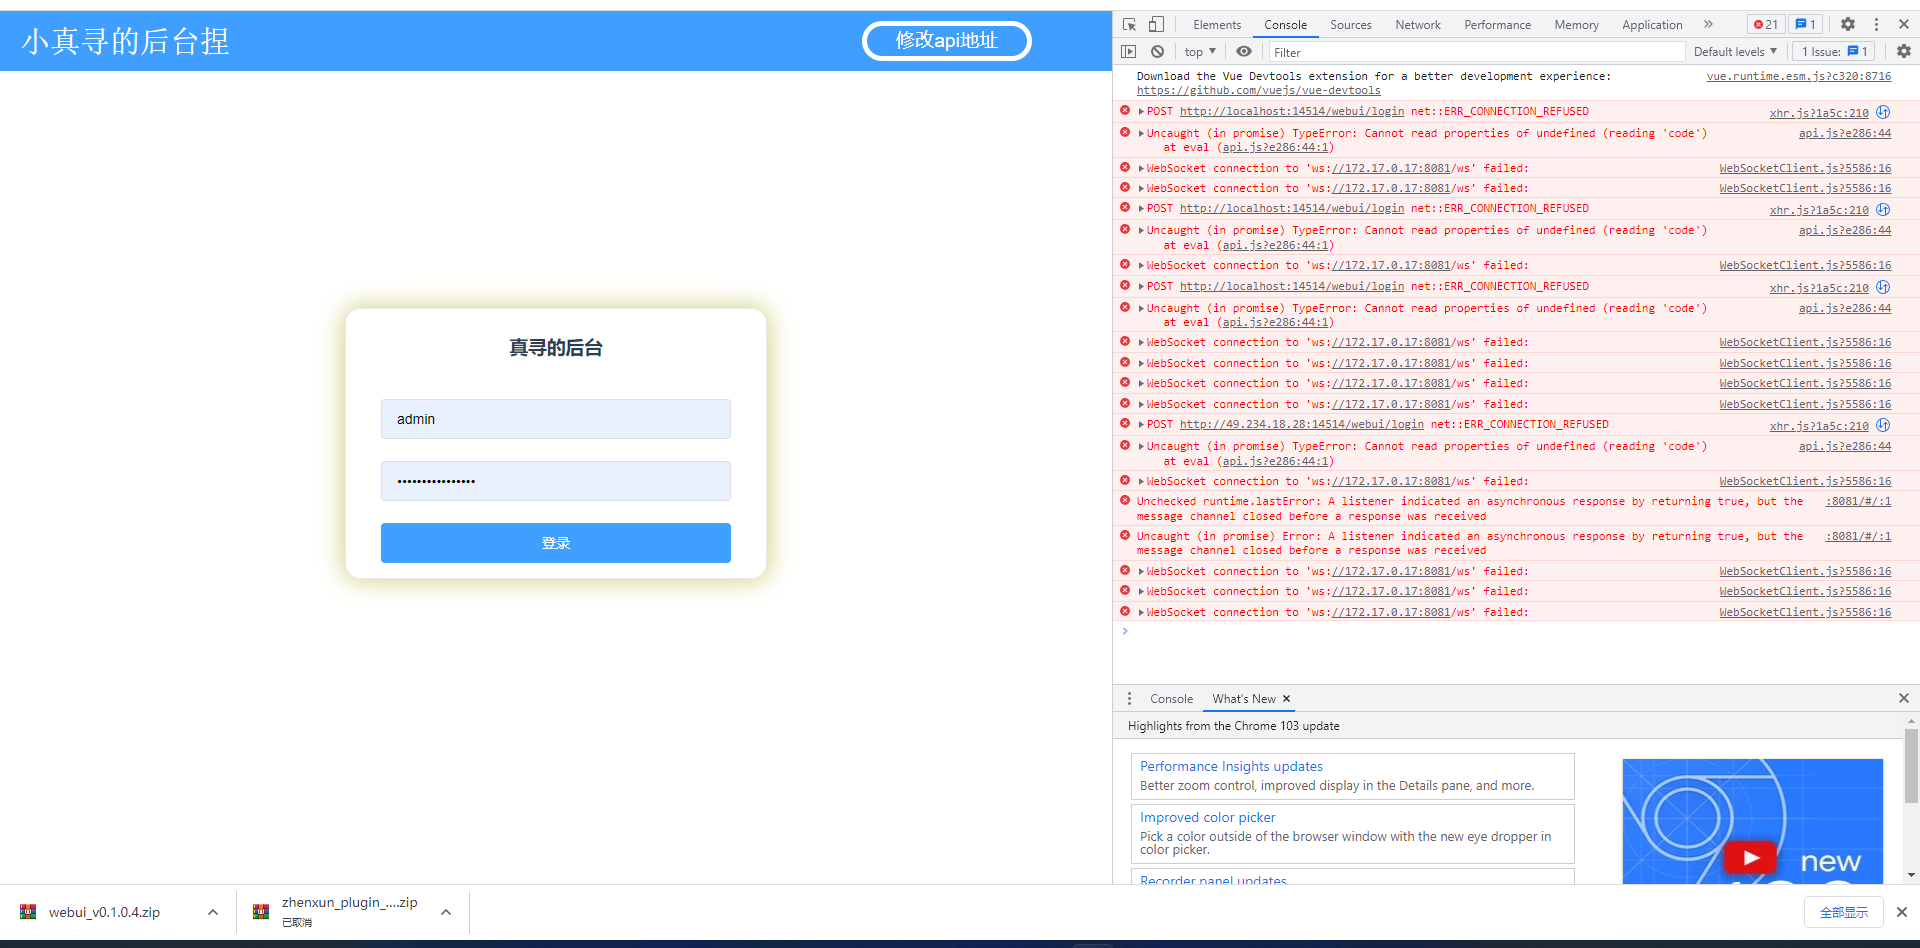Open console settings gear beside Issues
This screenshot has width=1920, height=948.
(x=1904, y=51)
